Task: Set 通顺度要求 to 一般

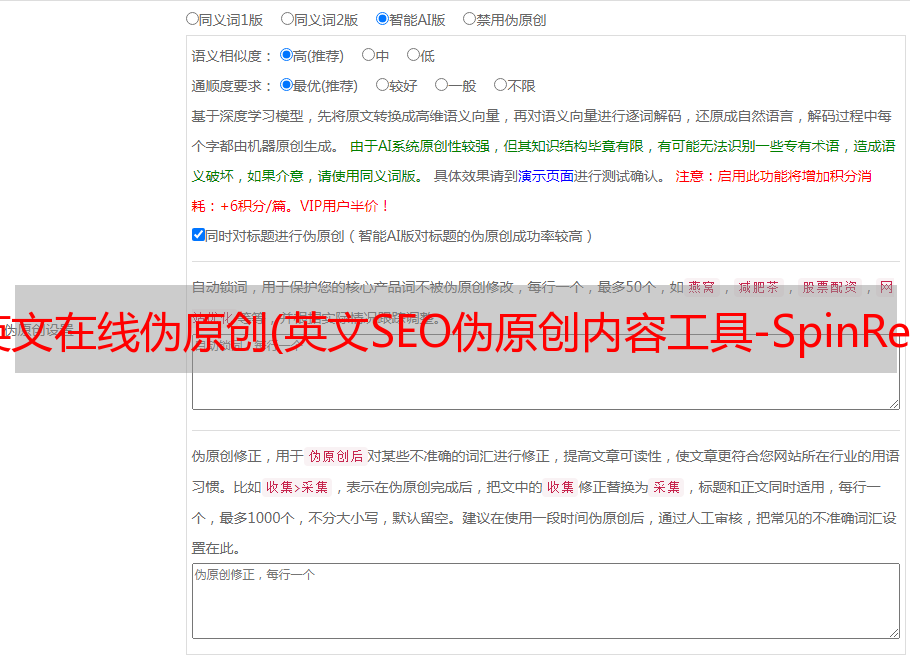Action: point(442,85)
